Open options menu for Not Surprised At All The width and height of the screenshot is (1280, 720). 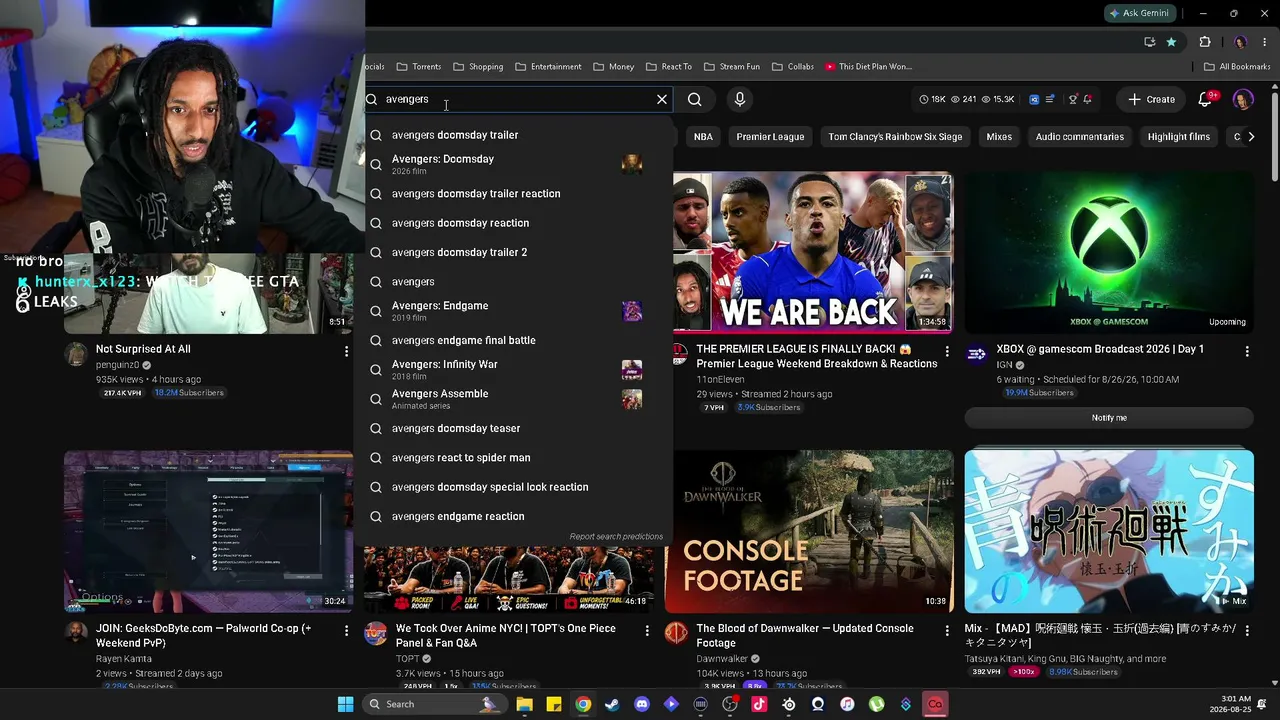pyautogui.click(x=346, y=351)
